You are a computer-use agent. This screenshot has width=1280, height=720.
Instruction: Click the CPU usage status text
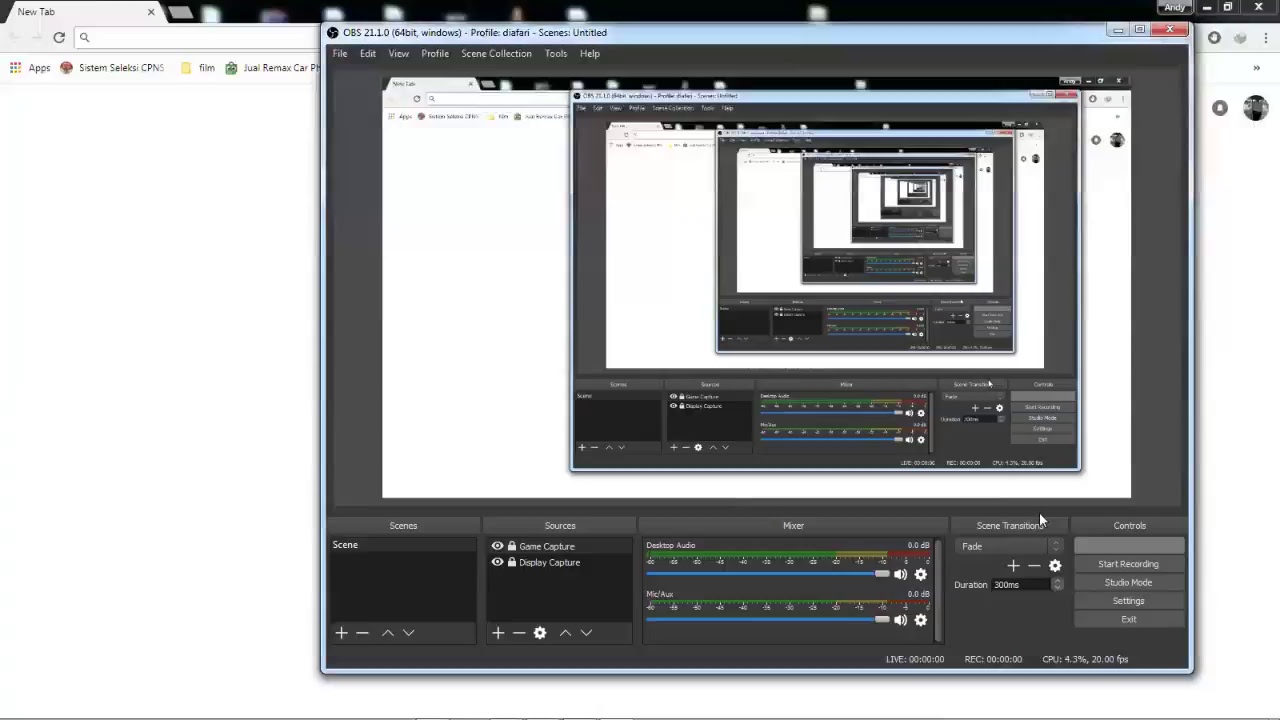pos(1085,660)
